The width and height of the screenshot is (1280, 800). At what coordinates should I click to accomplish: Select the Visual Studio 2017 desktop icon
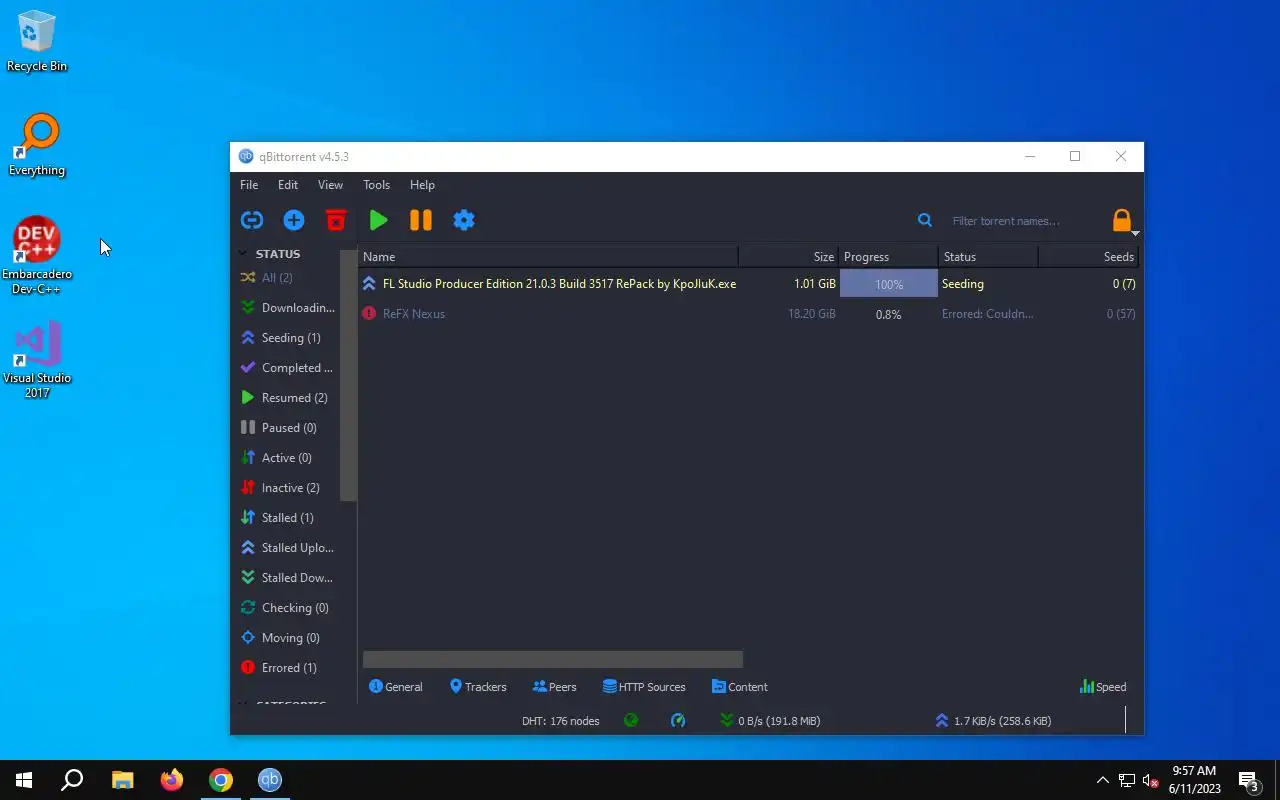pos(37,360)
